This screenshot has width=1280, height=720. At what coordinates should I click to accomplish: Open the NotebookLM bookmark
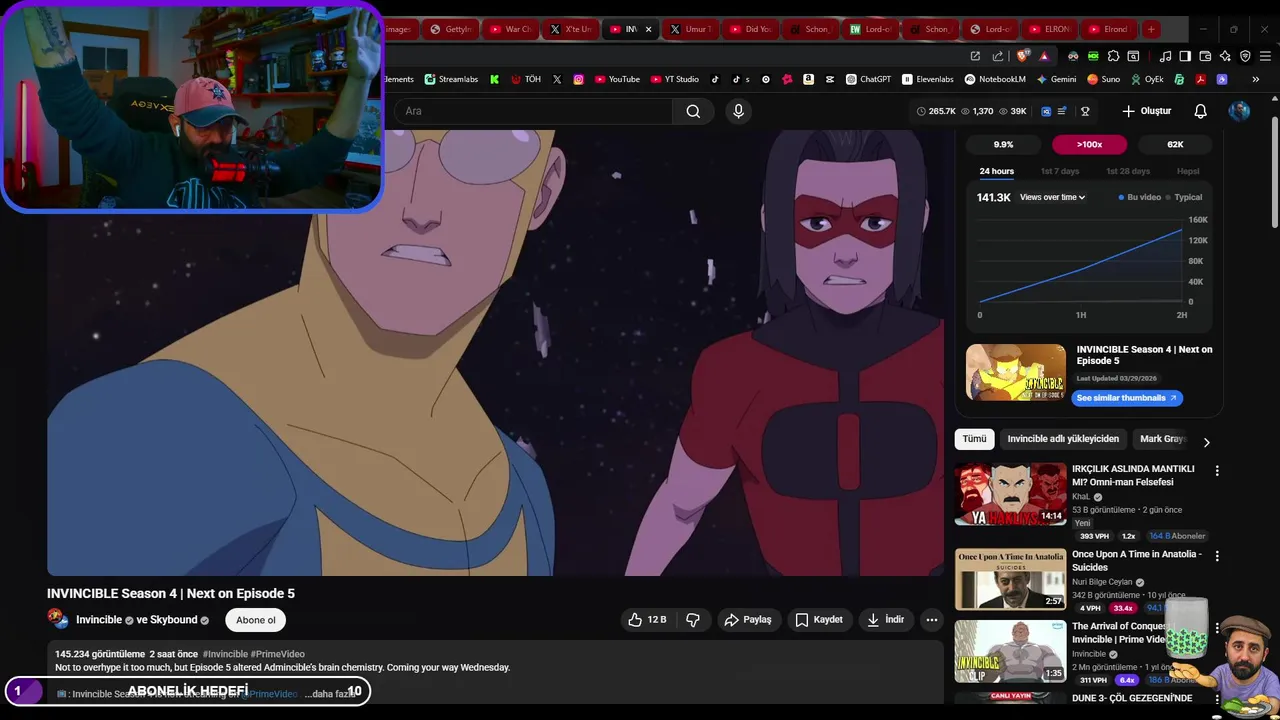(994, 79)
